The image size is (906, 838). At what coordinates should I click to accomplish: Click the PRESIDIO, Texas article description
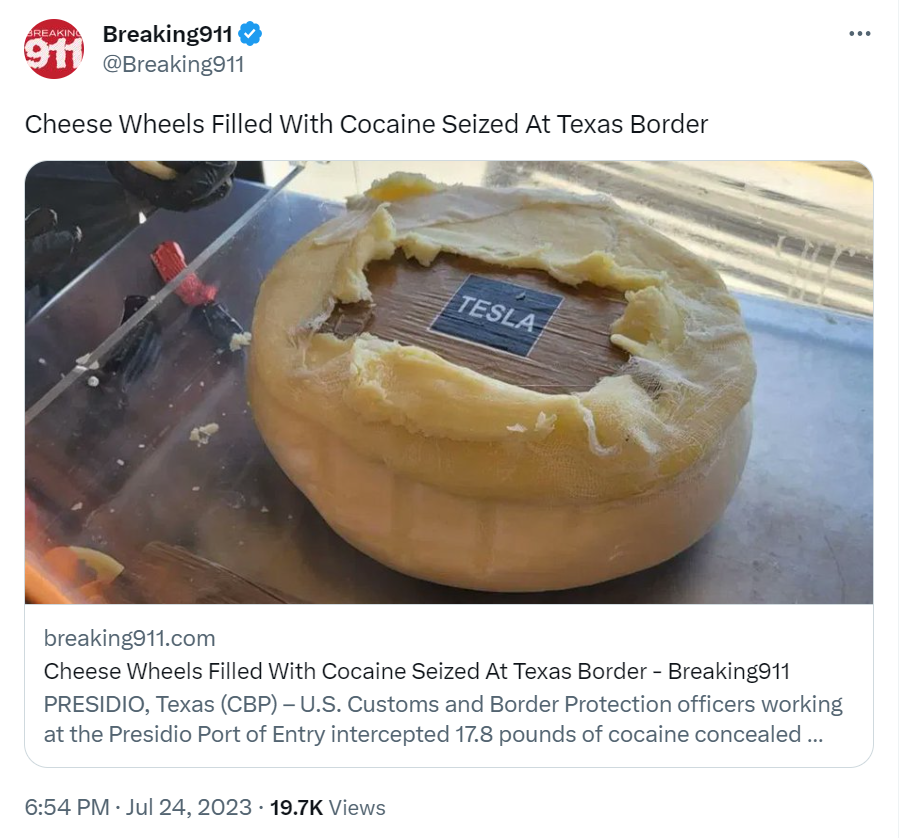[443, 720]
